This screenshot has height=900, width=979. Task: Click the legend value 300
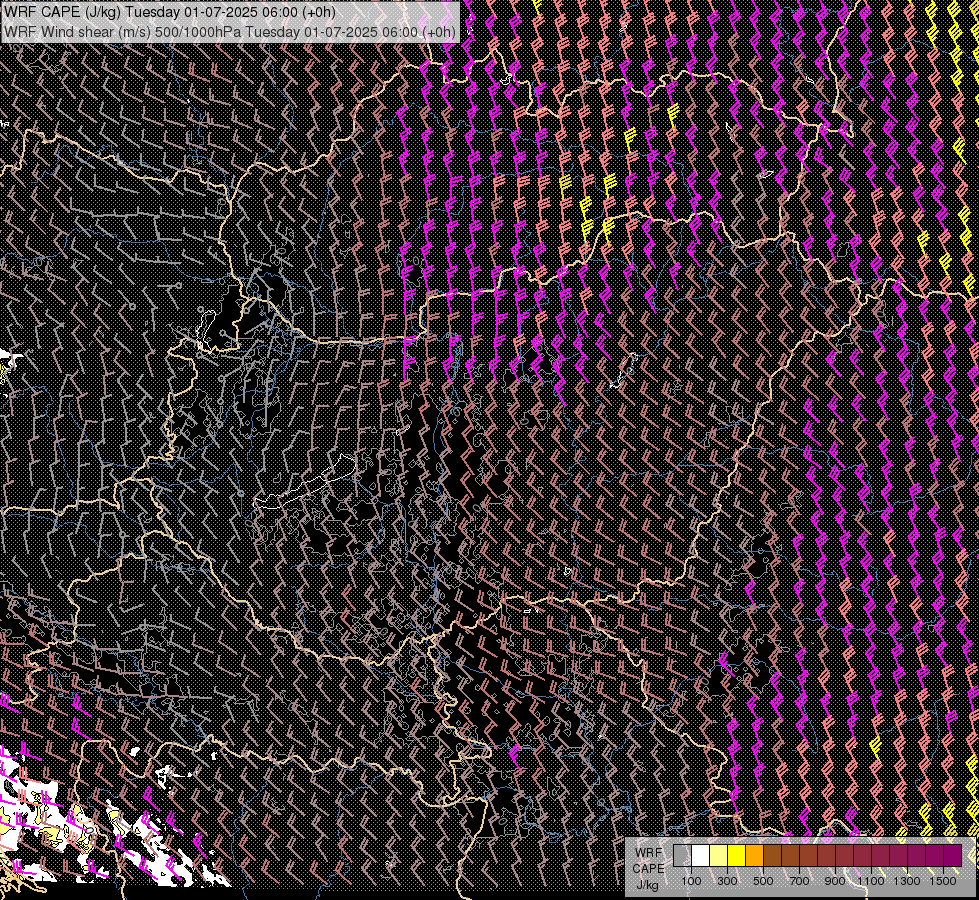[727, 881]
